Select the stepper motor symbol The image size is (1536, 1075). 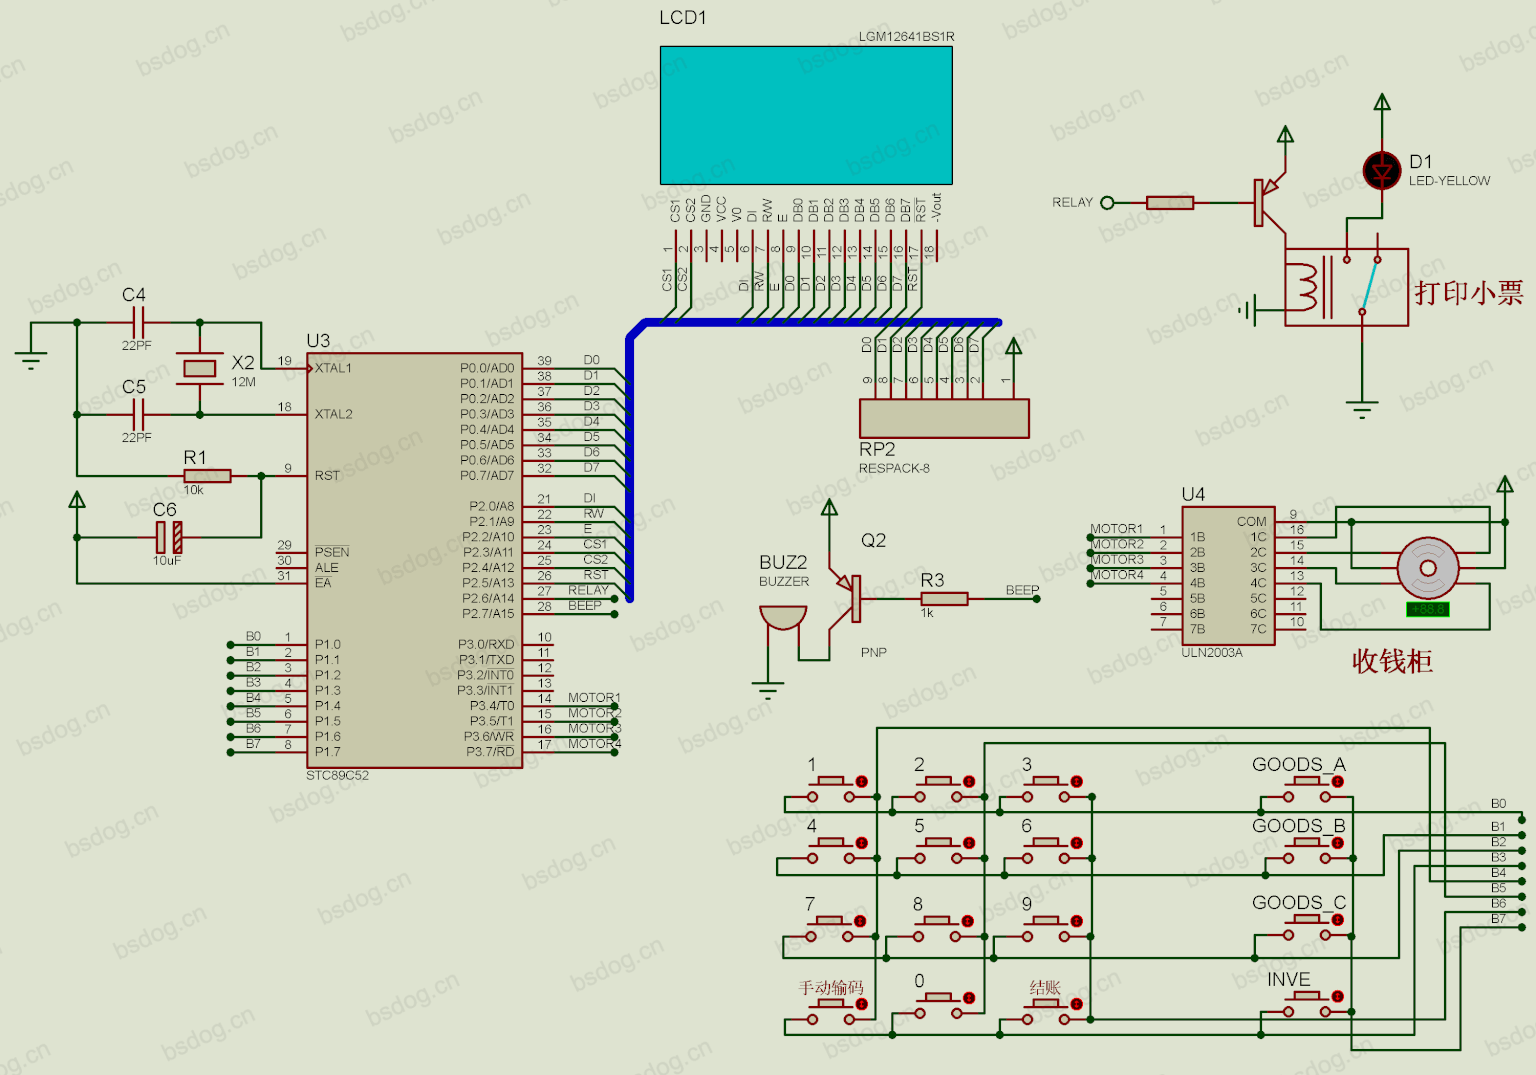[1428, 568]
